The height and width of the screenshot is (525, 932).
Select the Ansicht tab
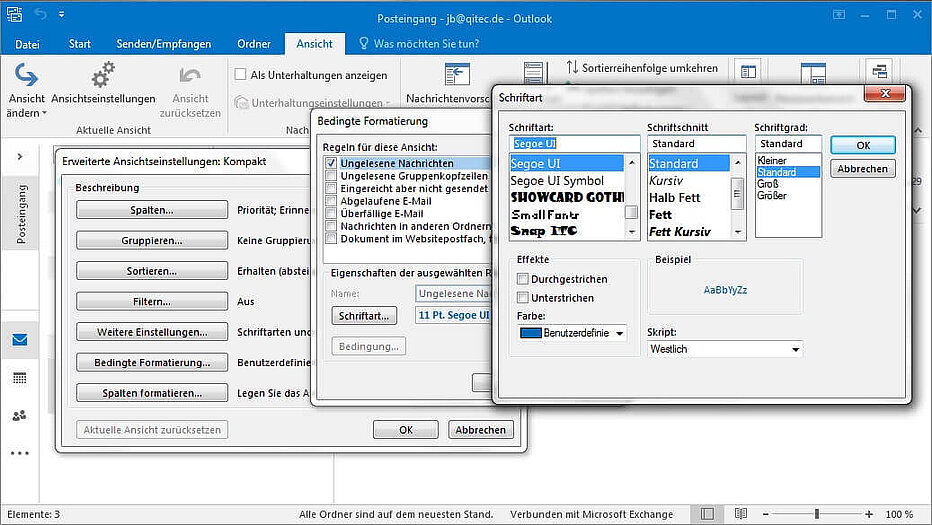click(x=314, y=44)
